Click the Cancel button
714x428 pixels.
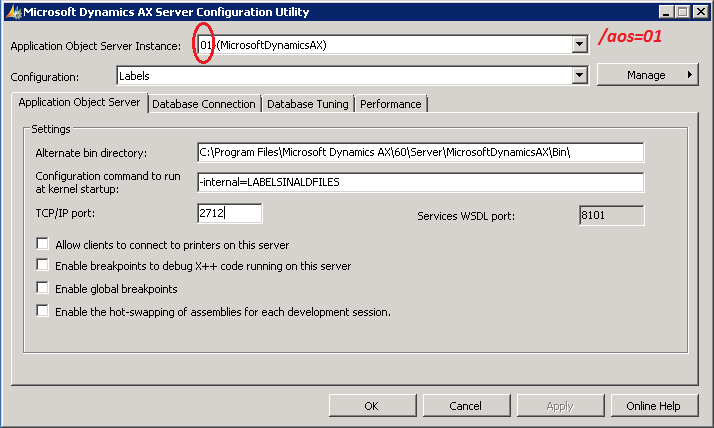[x=466, y=406]
